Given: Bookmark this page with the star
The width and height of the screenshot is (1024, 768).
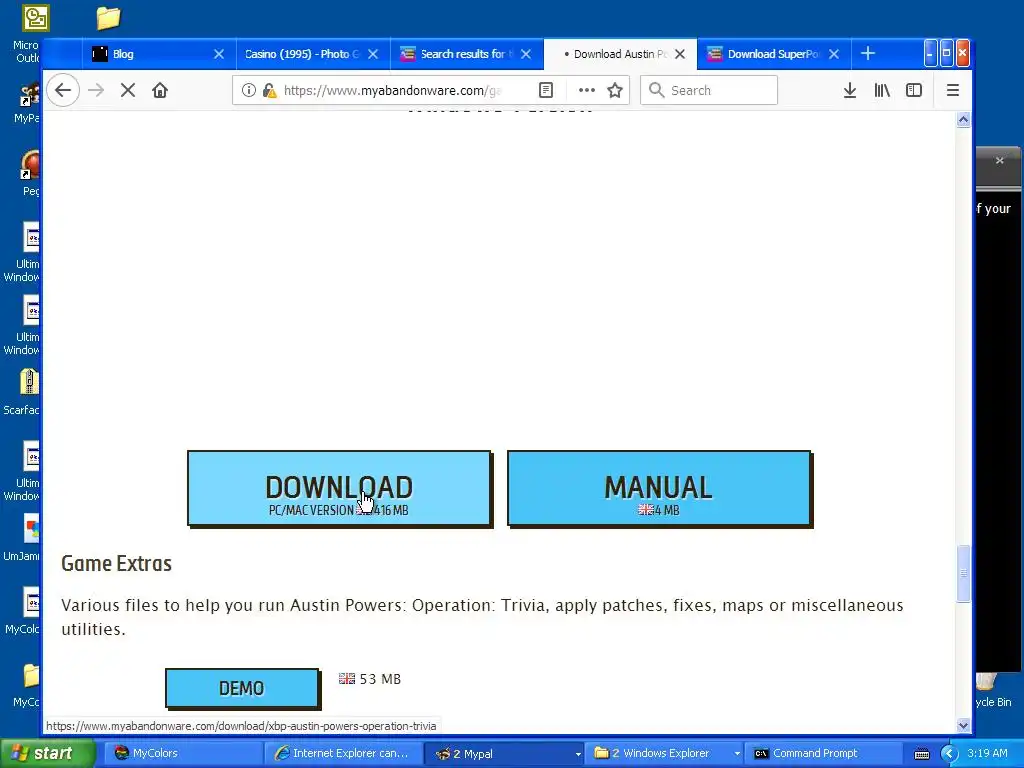Looking at the screenshot, I should pos(615,90).
